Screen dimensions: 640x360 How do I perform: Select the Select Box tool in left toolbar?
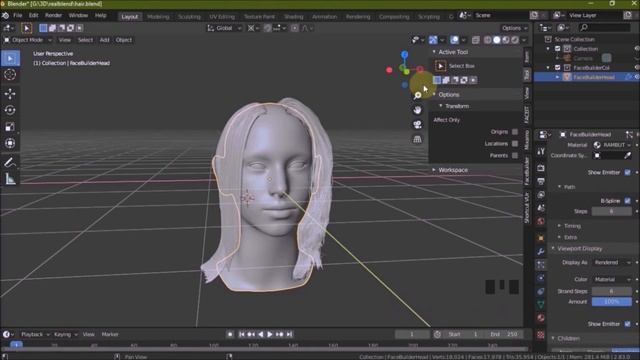coord(10,58)
